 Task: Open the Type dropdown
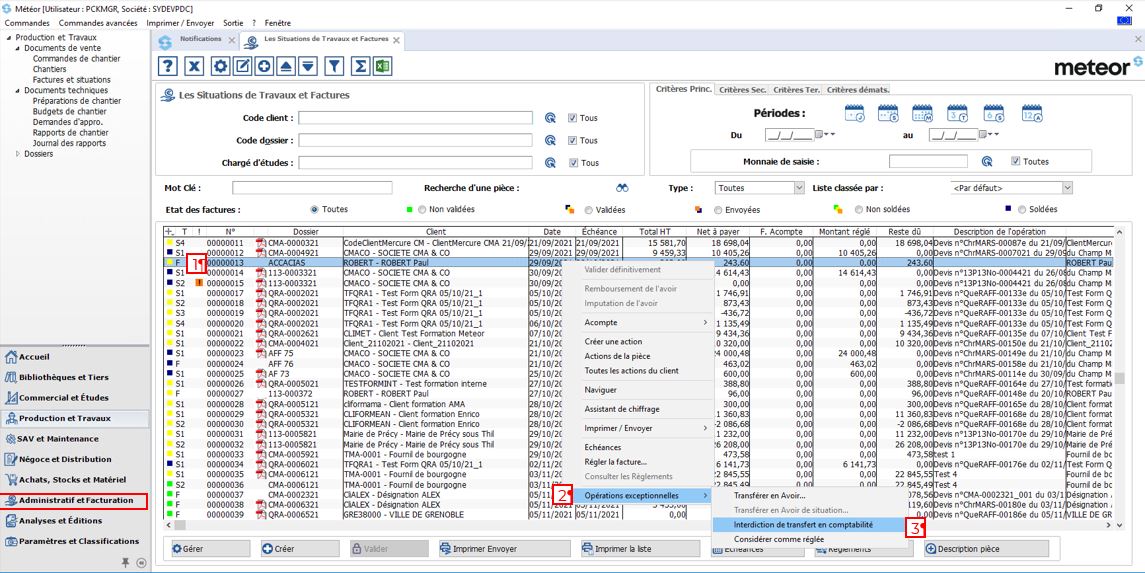(x=798, y=188)
